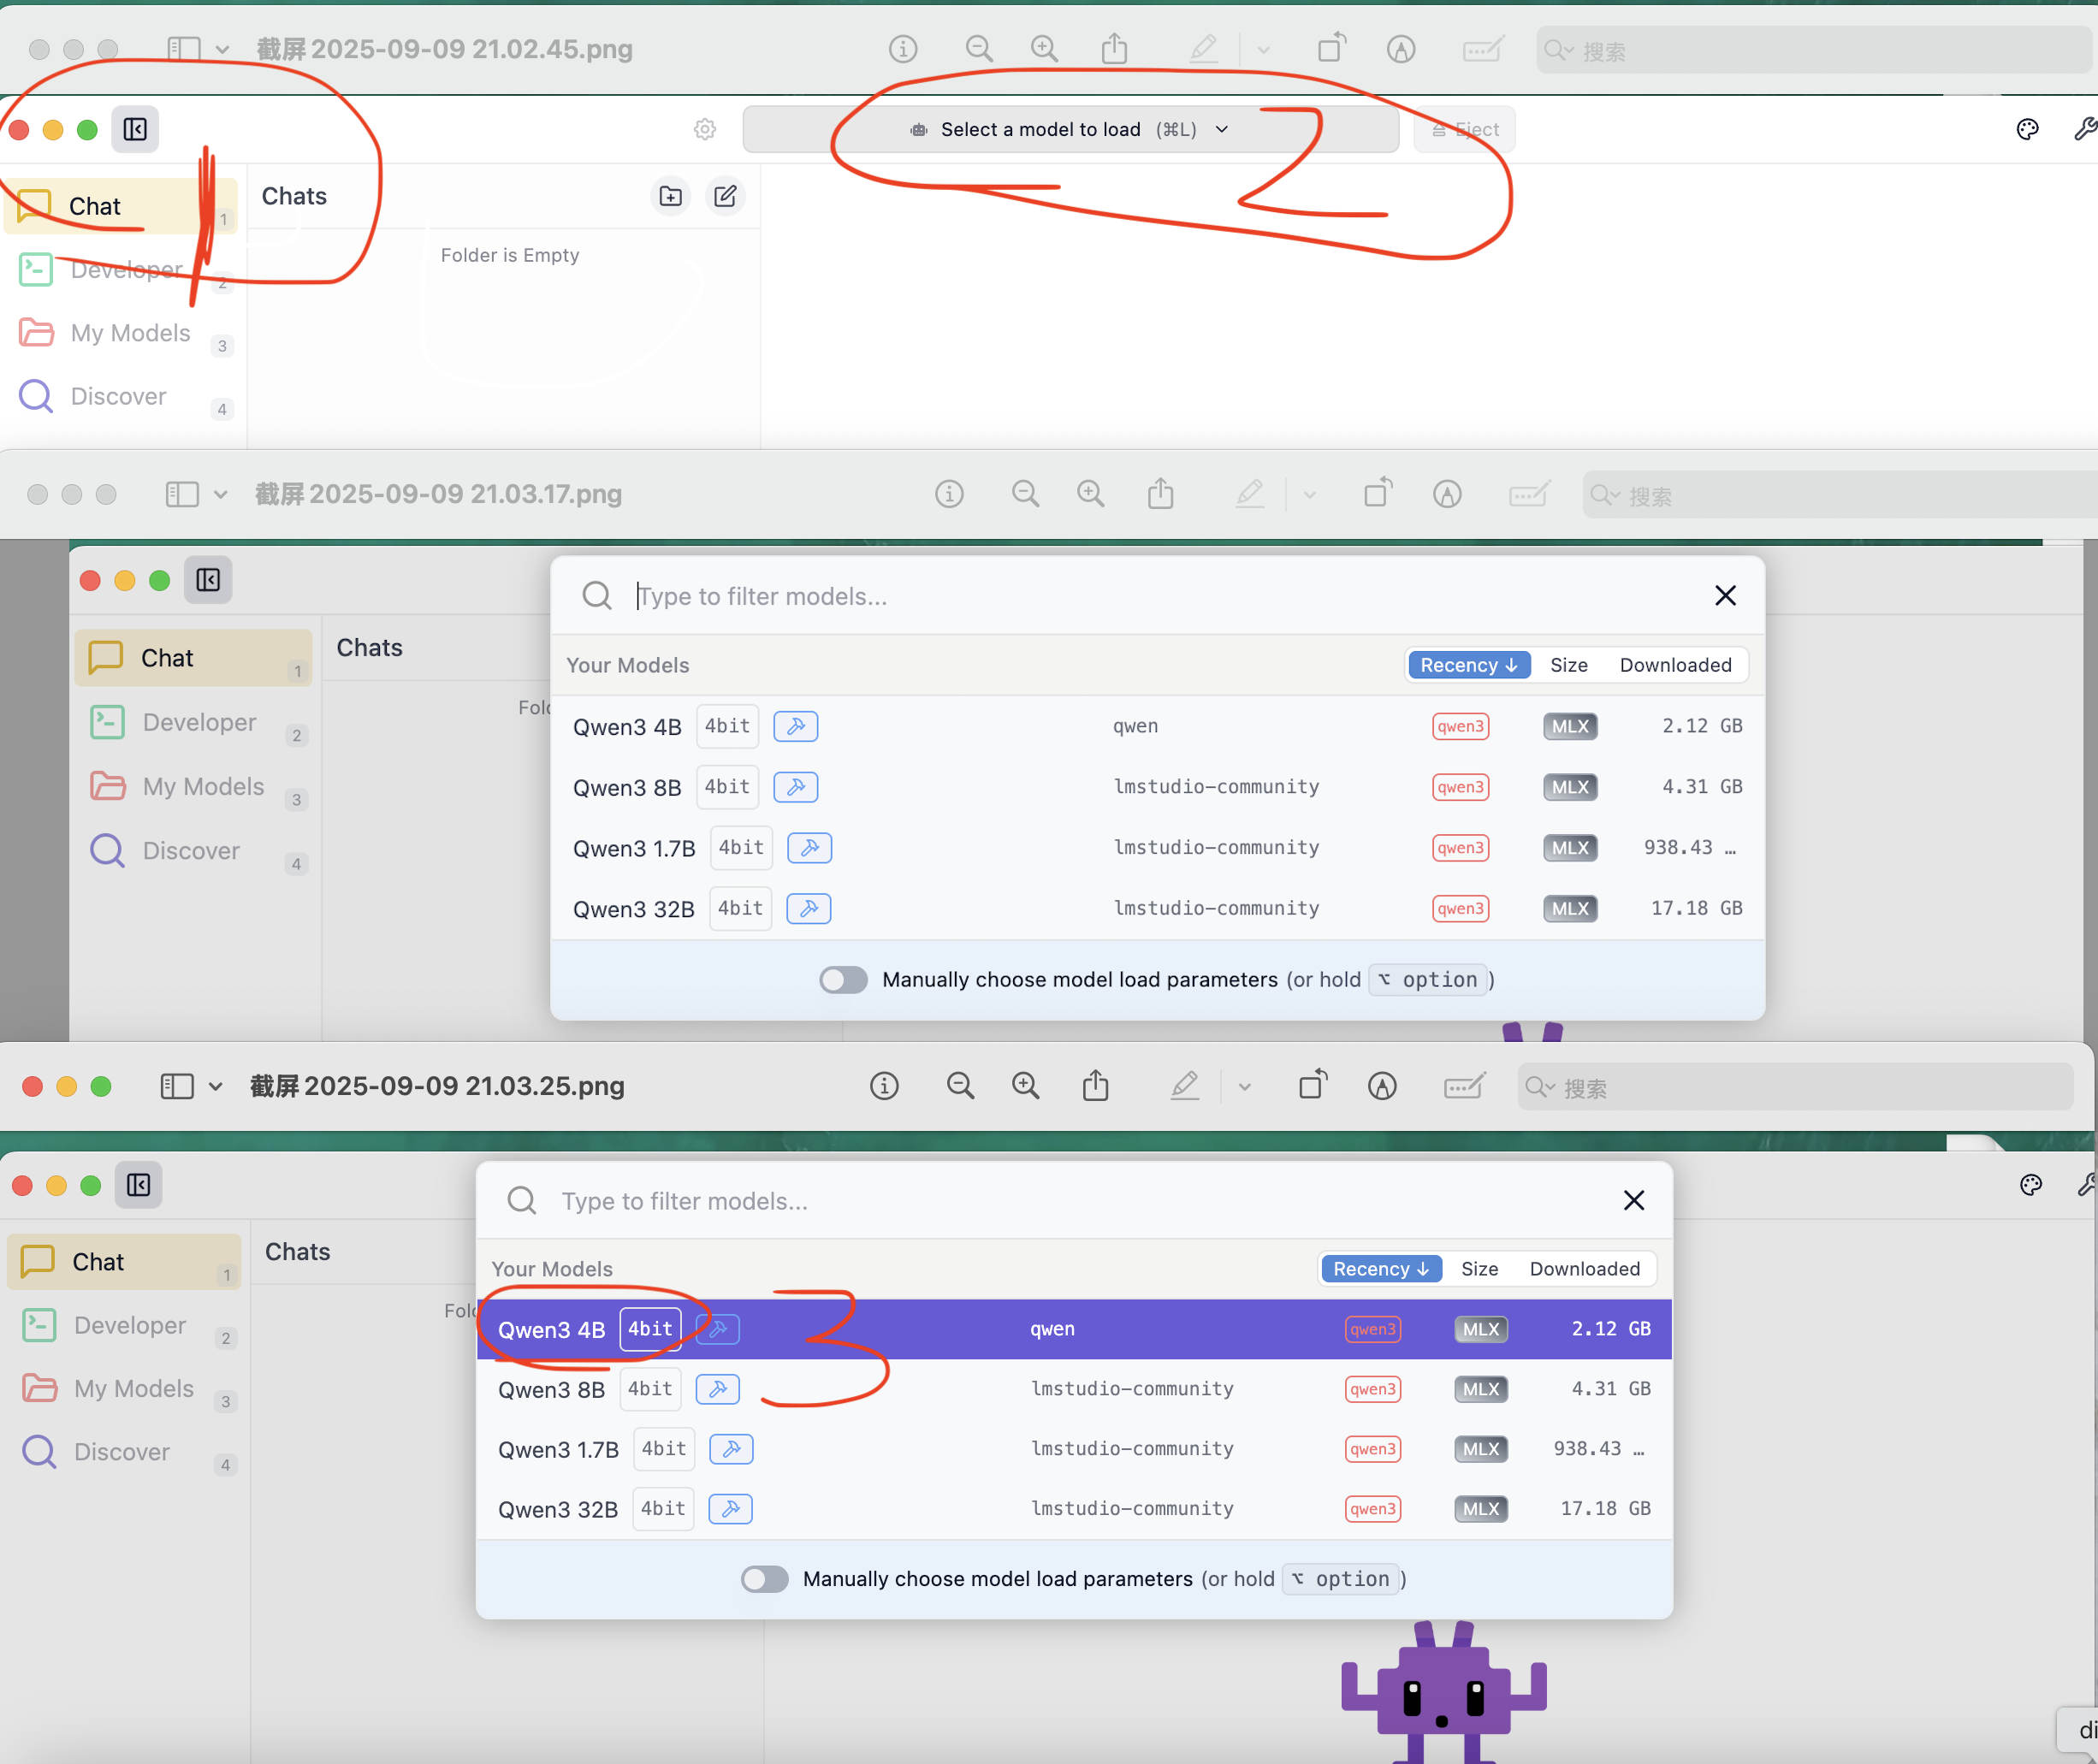
Task: Open 'Select a model to load' dropdown
Action: [x=1070, y=130]
